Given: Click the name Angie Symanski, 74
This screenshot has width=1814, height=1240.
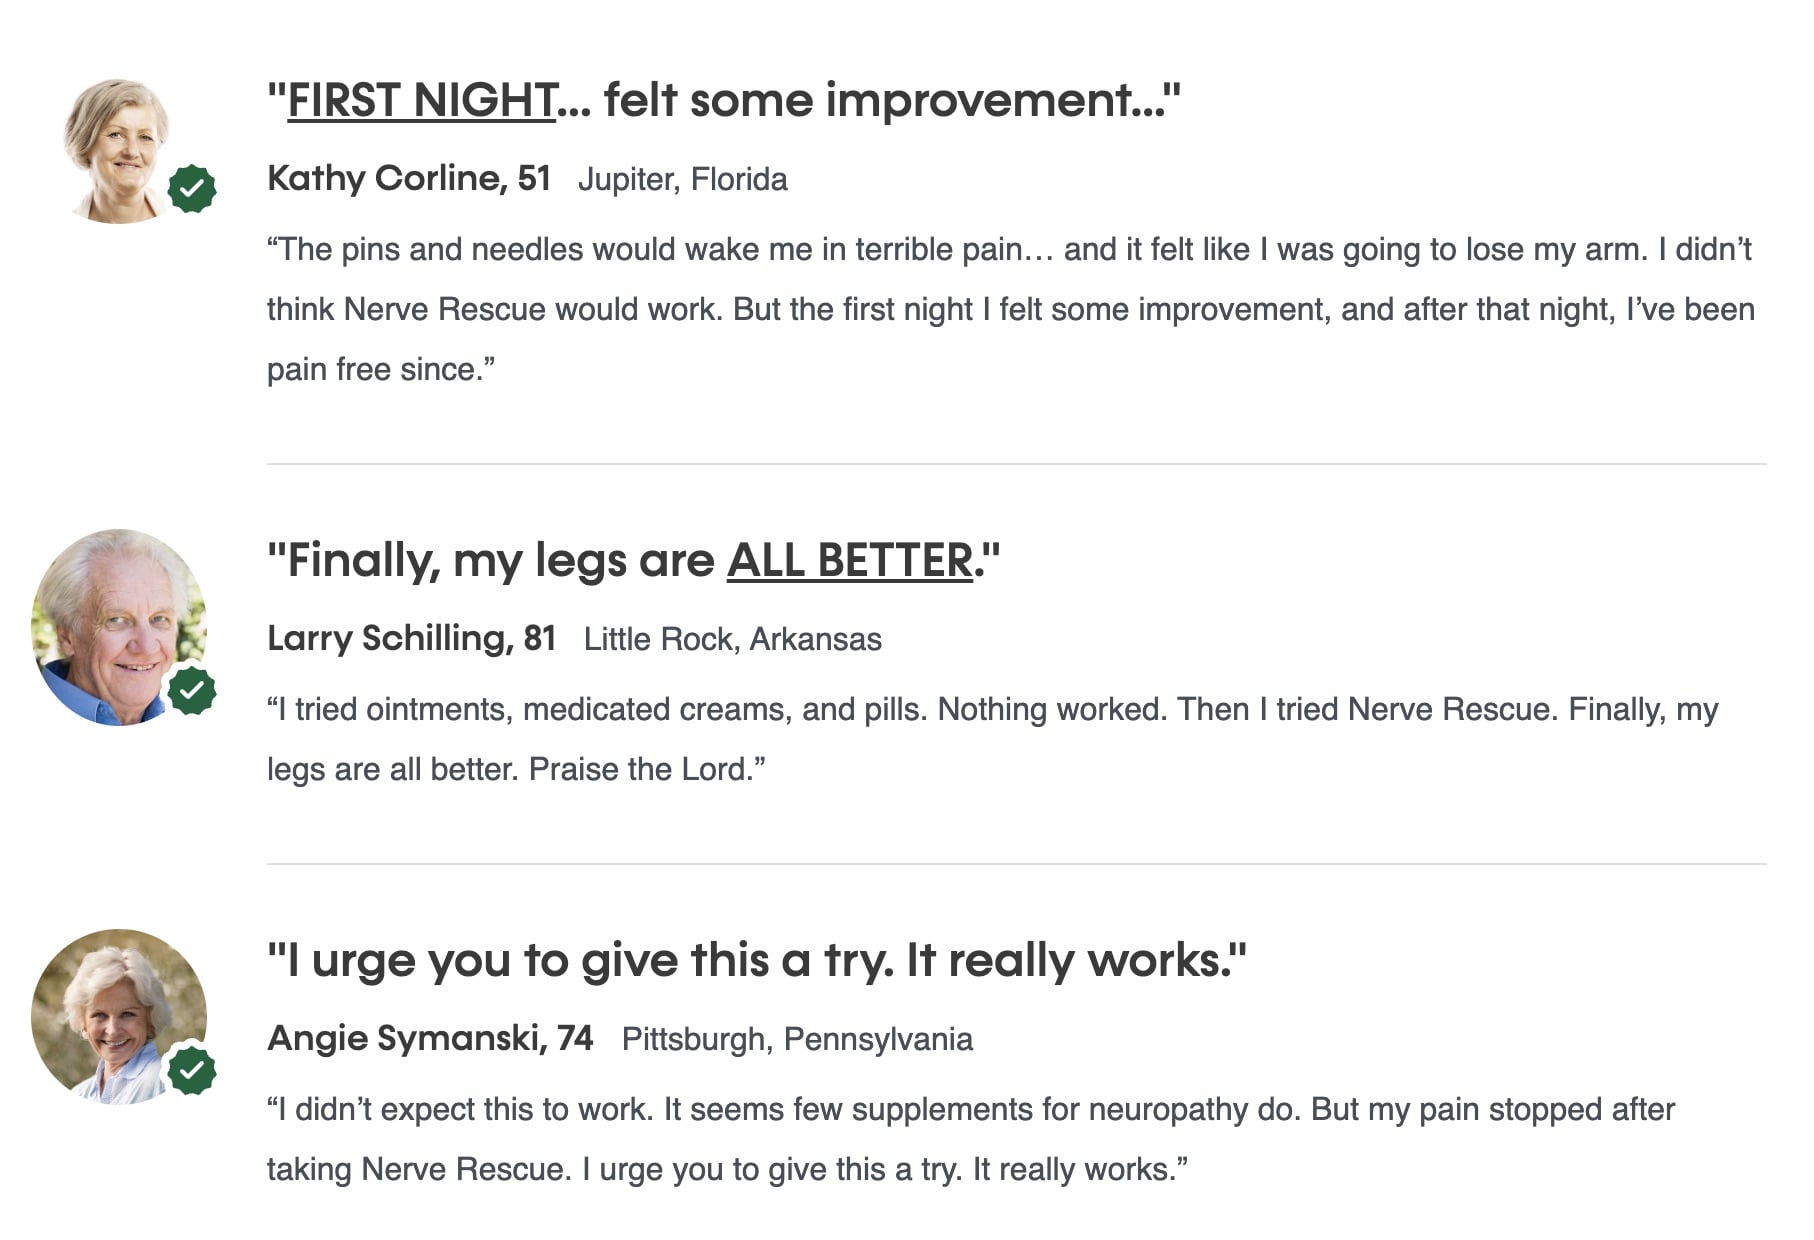Looking at the screenshot, I should pyautogui.click(x=430, y=1039).
